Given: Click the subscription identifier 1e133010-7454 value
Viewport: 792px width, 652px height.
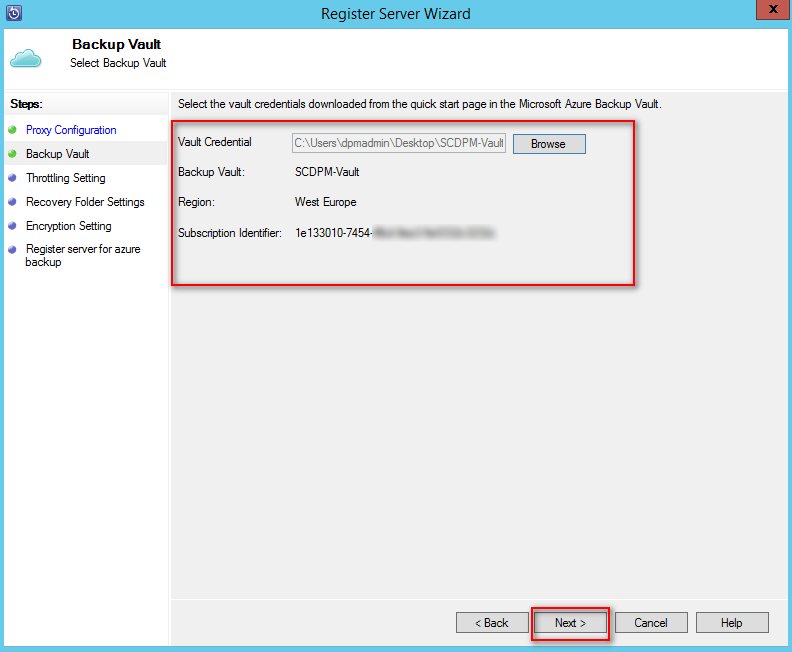Looking at the screenshot, I should pyautogui.click(x=395, y=233).
